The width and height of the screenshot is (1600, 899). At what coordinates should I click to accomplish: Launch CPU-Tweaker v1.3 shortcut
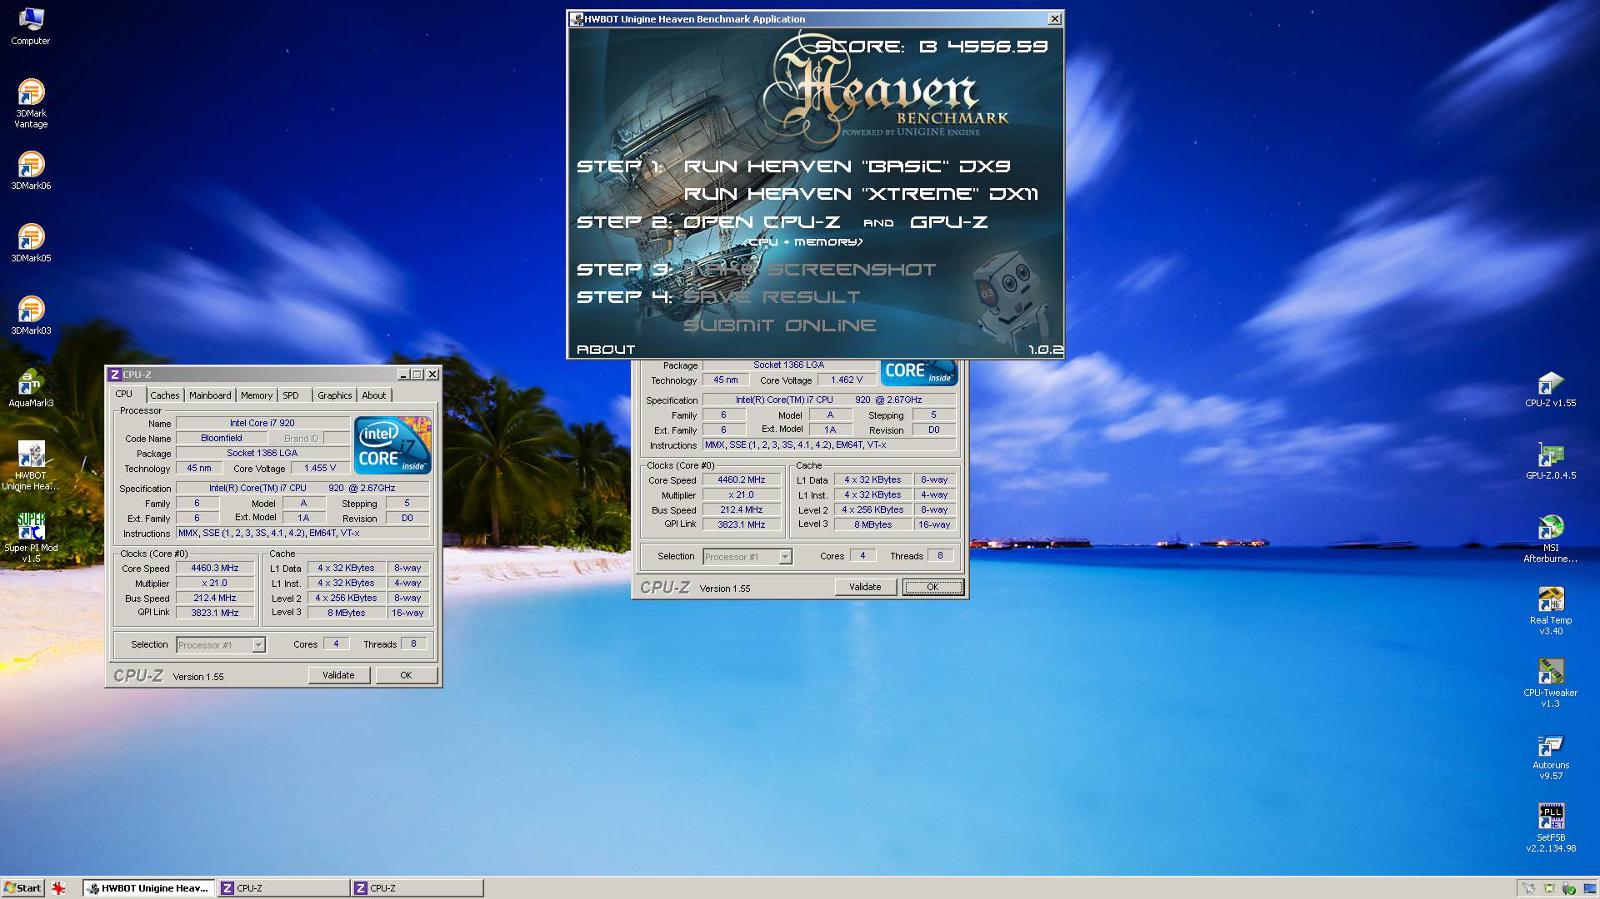(1550, 683)
